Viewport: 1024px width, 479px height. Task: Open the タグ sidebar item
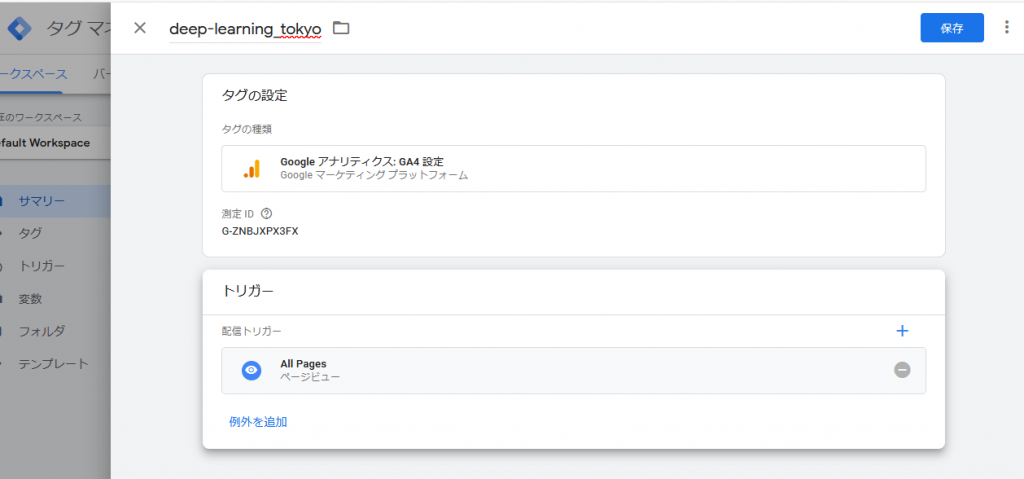click(30, 233)
